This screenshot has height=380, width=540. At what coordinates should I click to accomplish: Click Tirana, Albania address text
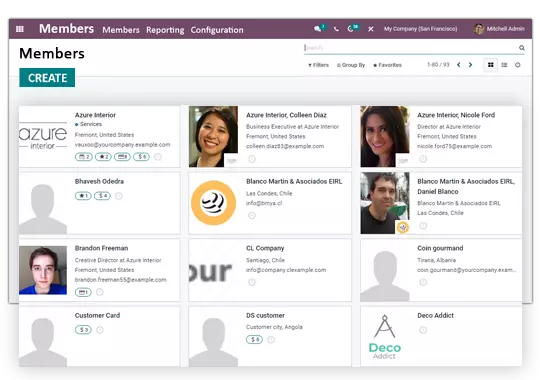[x=436, y=260]
